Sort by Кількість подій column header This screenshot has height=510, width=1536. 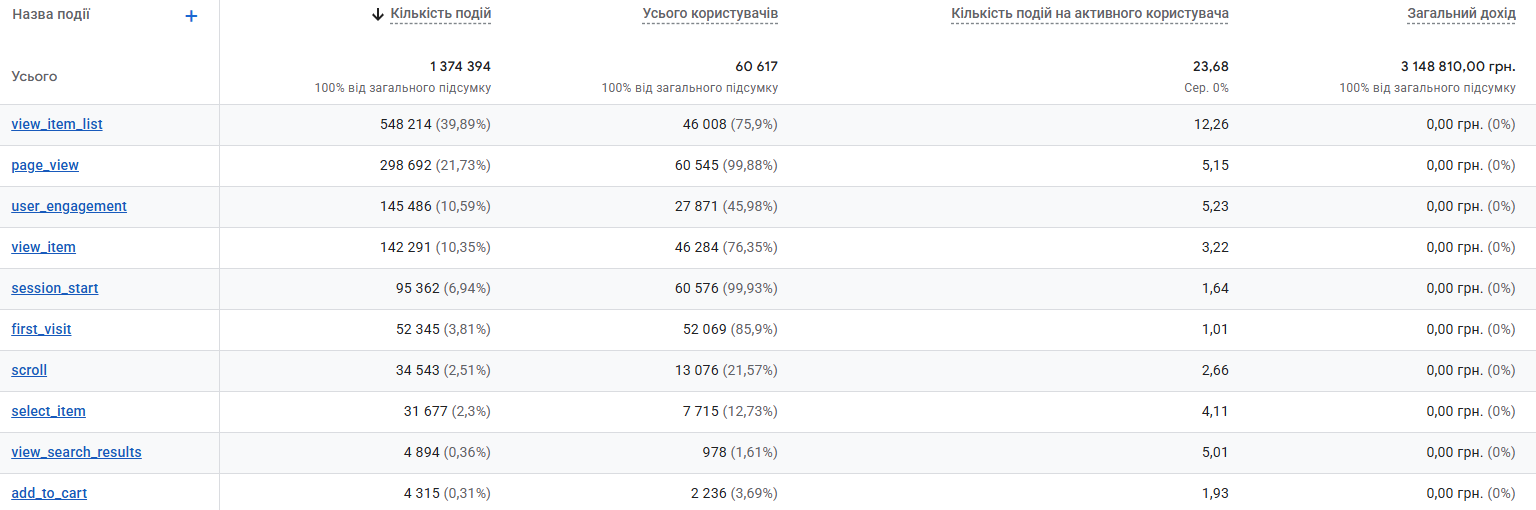tap(441, 14)
